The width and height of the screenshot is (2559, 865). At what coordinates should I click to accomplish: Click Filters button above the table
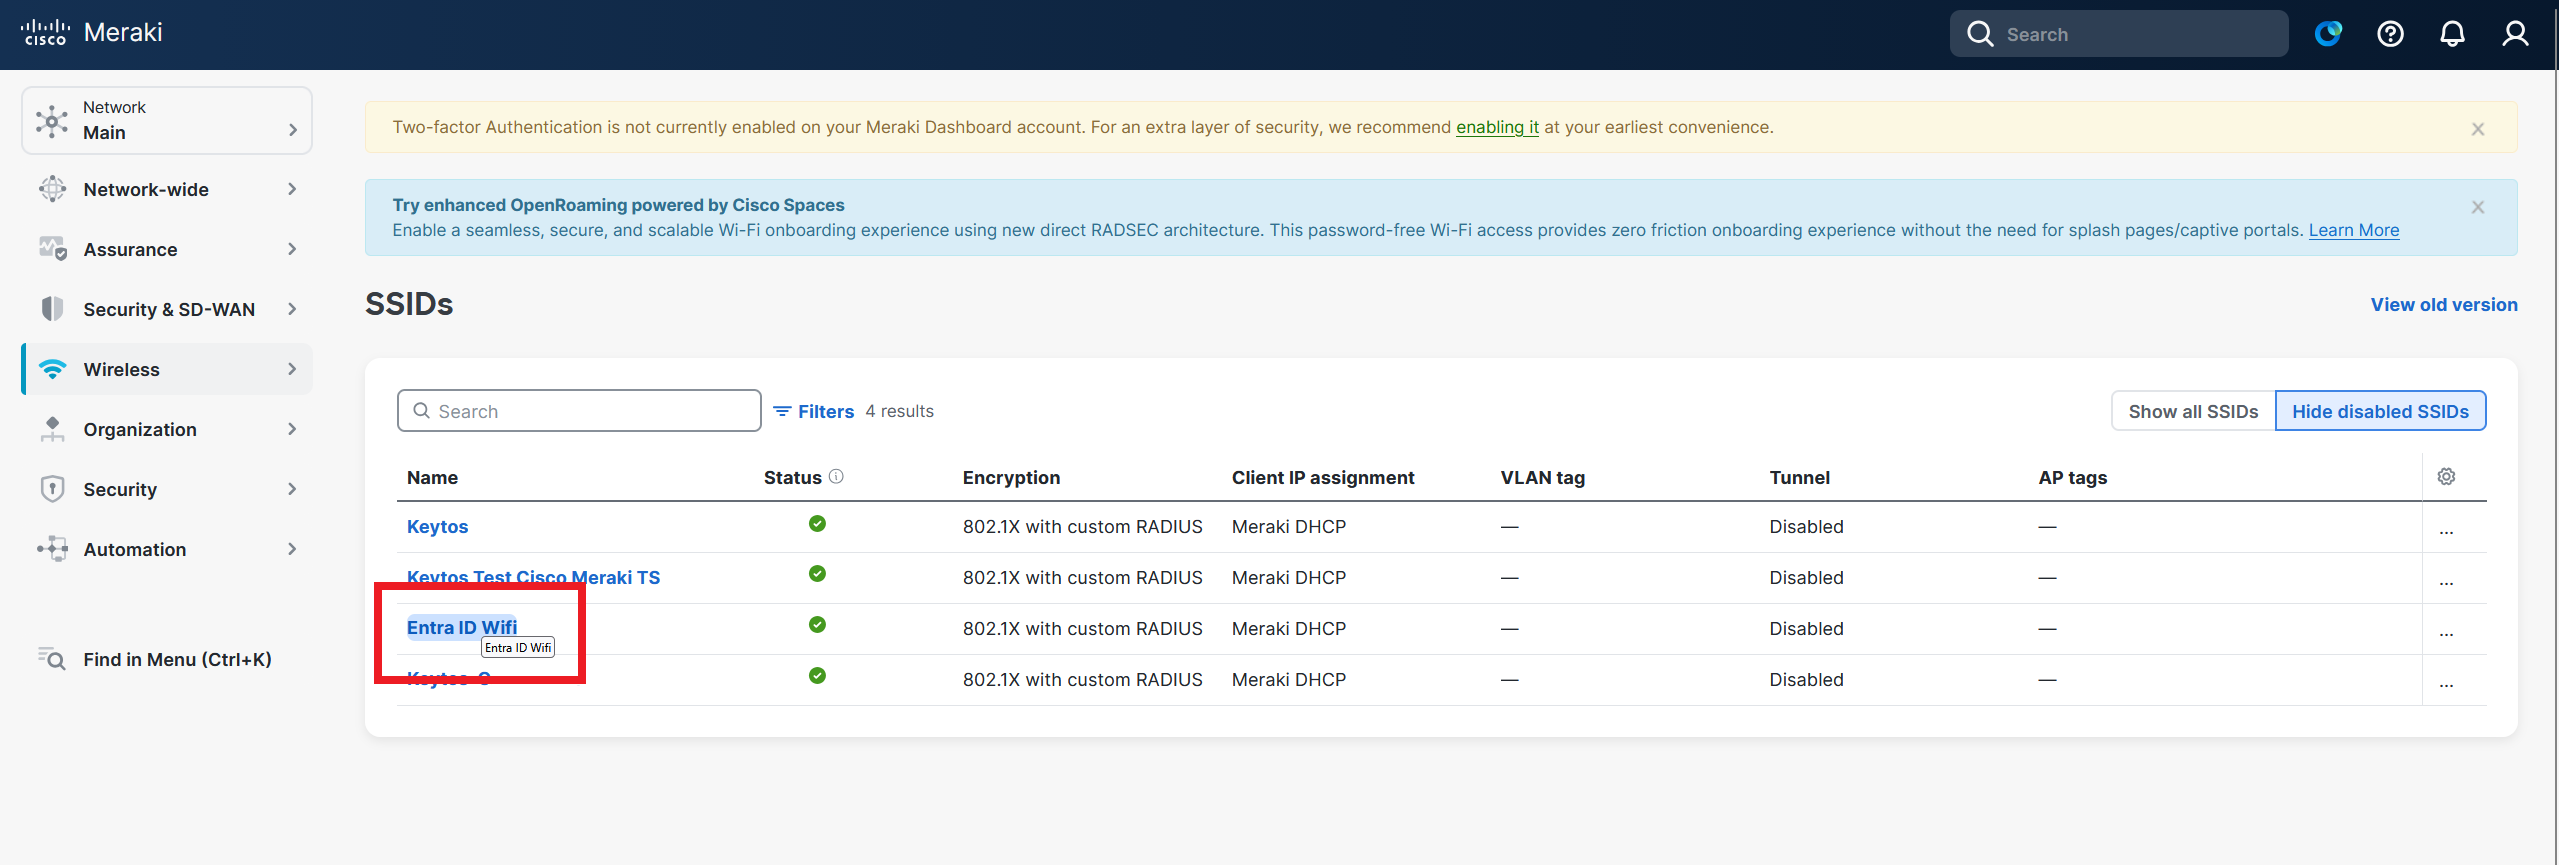(x=814, y=411)
